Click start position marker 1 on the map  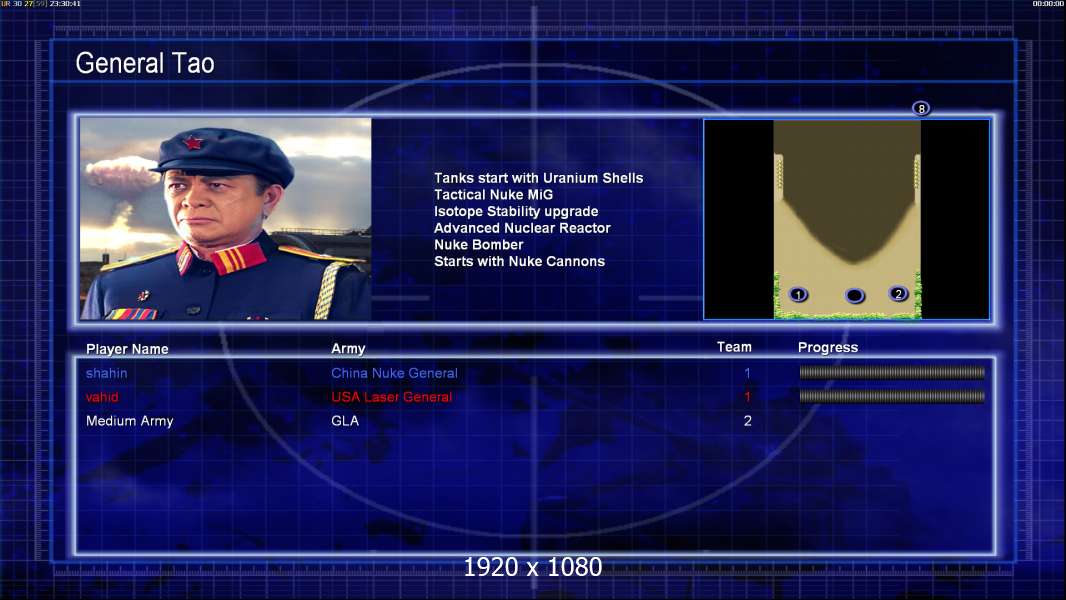798,294
